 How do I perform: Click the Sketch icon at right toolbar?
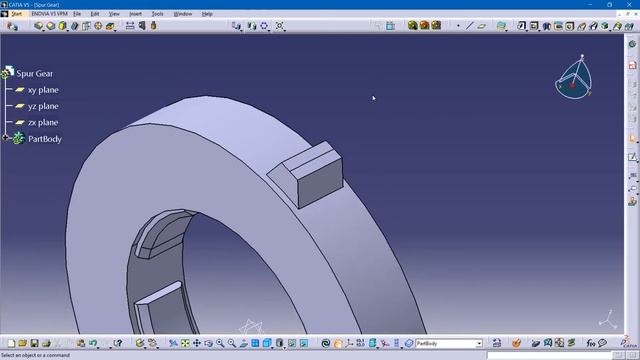coord(632,157)
